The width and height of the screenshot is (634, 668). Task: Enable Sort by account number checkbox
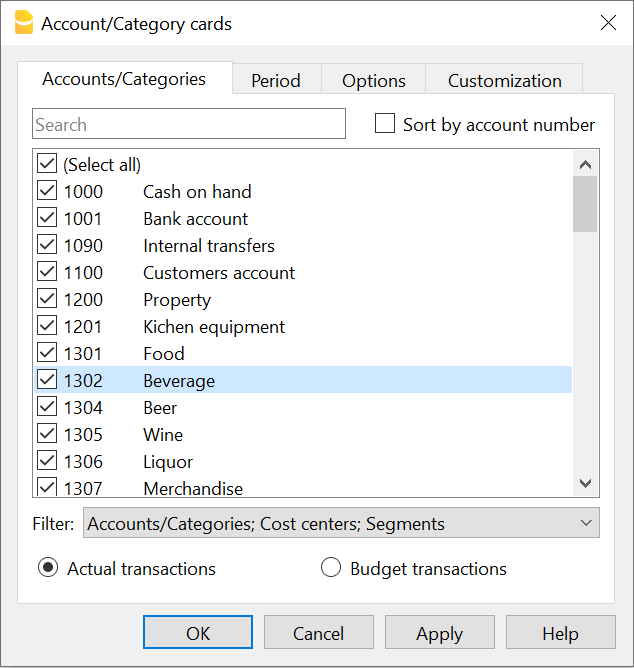[x=385, y=124]
